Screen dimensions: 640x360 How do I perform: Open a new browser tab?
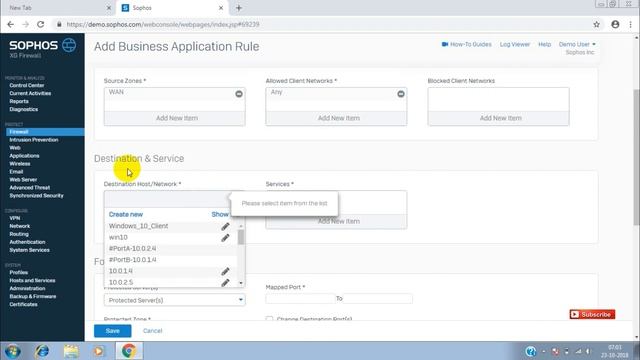click(239, 8)
